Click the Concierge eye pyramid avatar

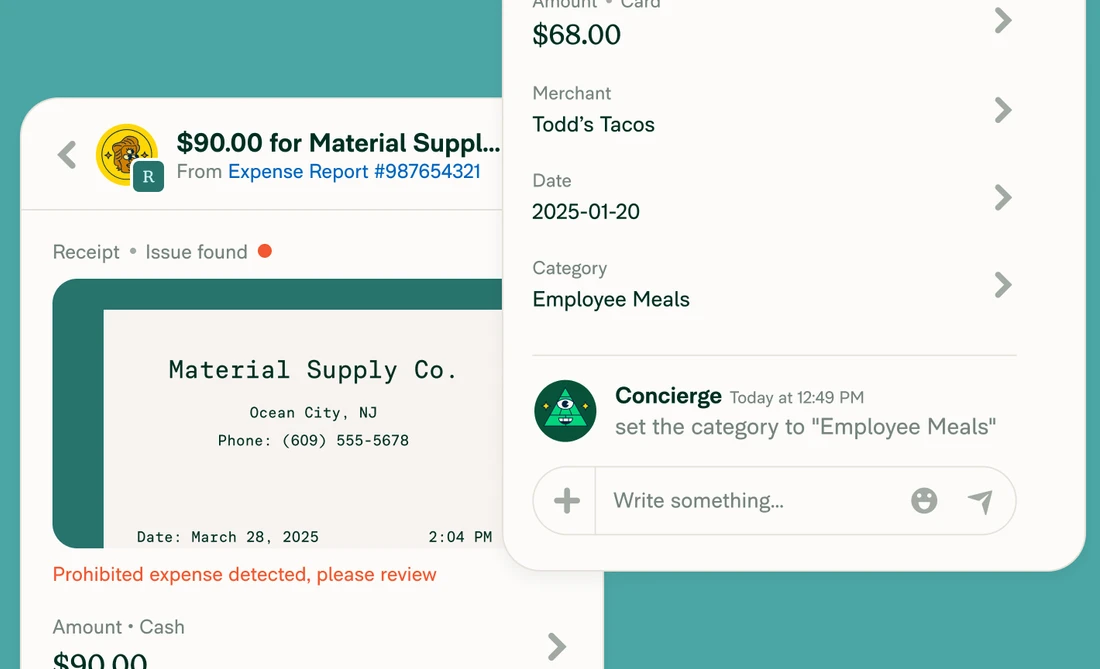565,411
